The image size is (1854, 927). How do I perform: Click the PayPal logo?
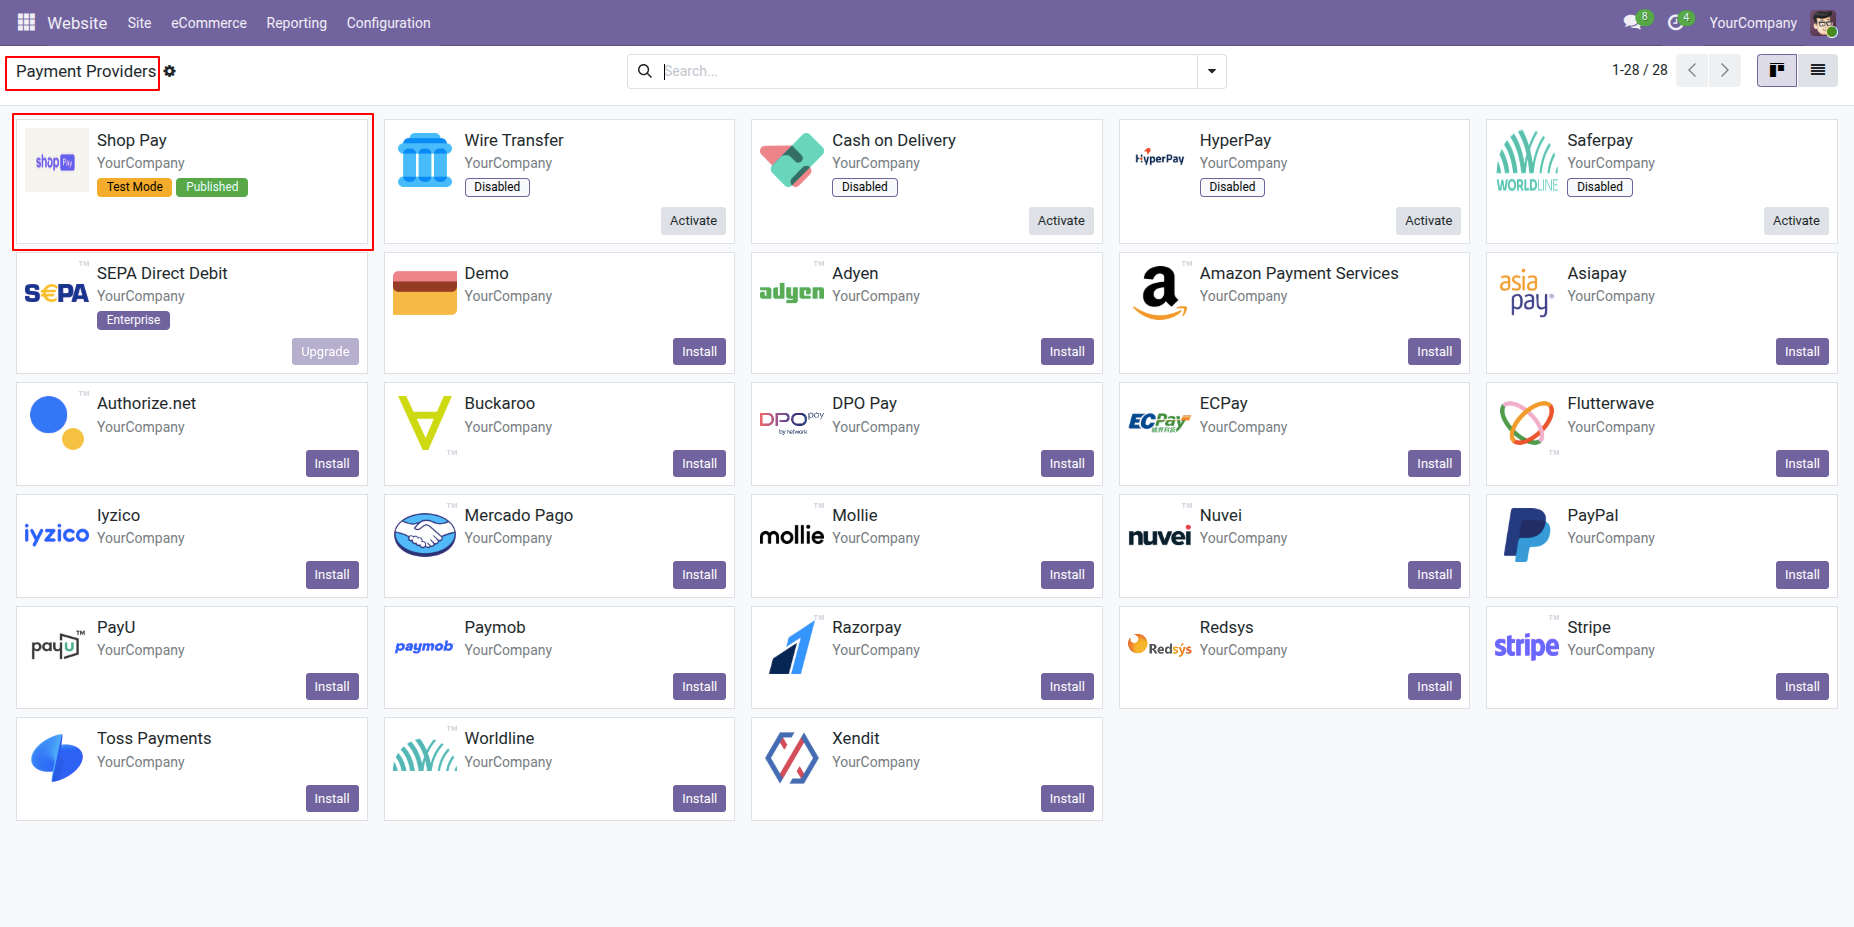(1527, 535)
